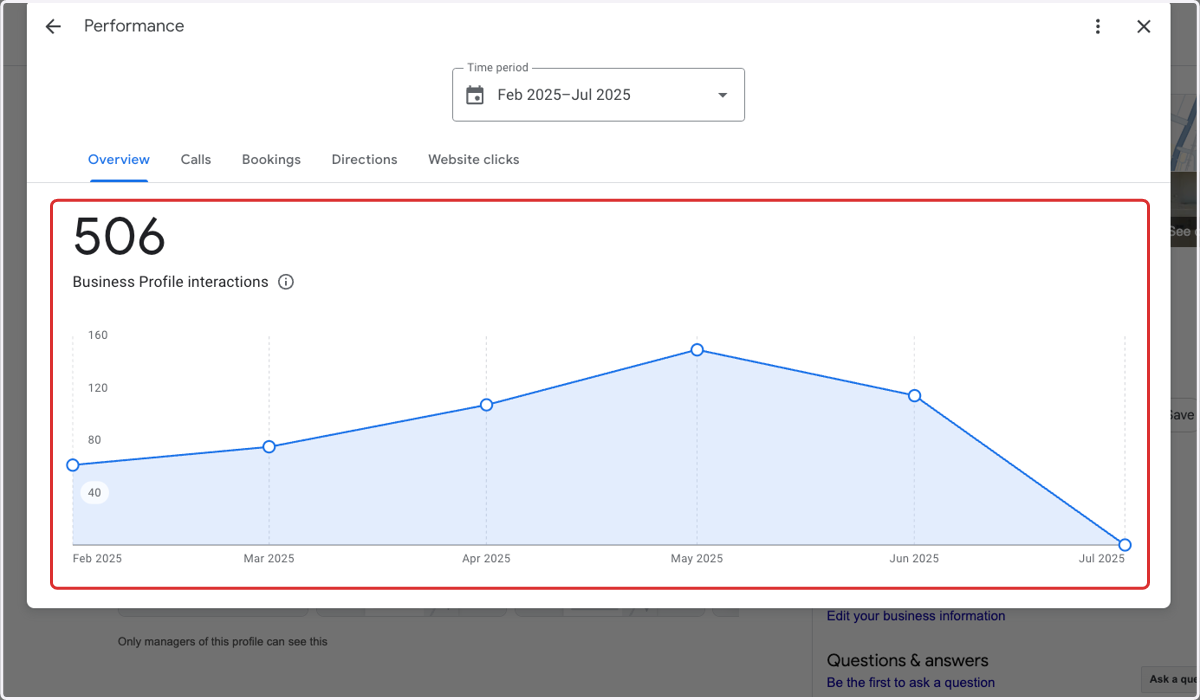Select the Jun 2025 data point
The image size is (1200, 700).
point(914,396)
